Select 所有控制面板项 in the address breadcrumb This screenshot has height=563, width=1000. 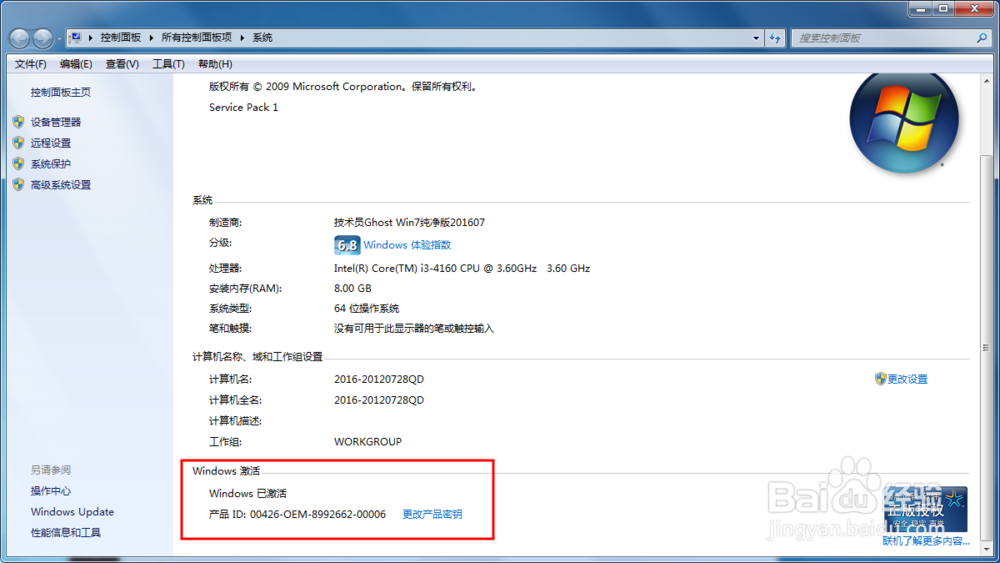pyautogui.click(x=196, y=38)
